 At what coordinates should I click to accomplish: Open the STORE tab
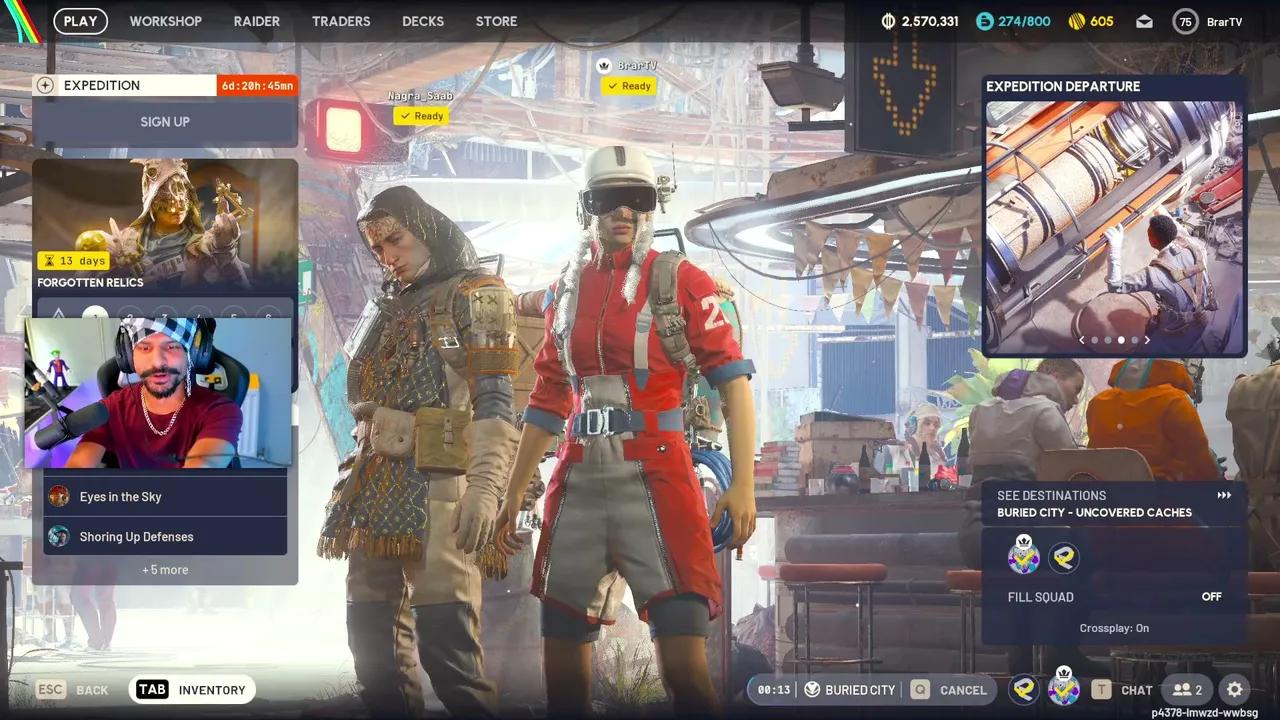point(497,21)
